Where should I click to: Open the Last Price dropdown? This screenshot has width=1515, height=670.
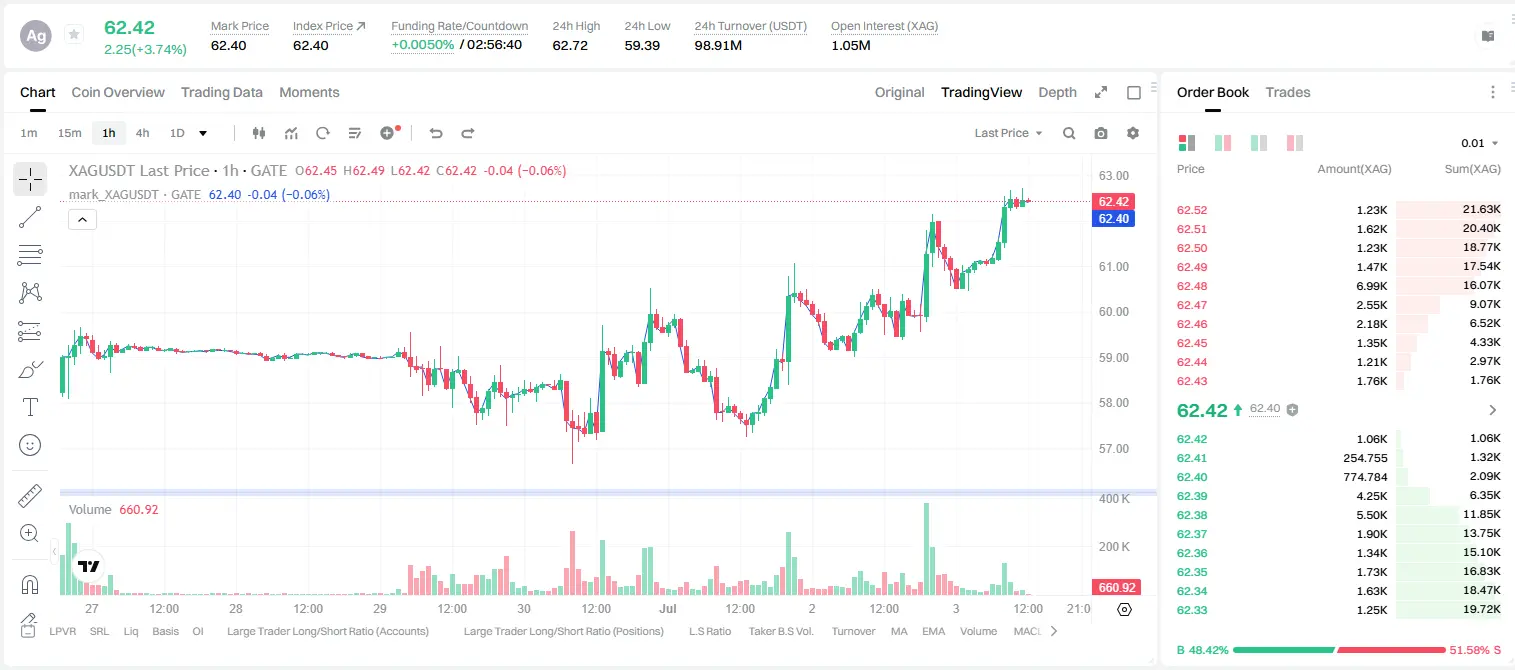(1008, 133)
